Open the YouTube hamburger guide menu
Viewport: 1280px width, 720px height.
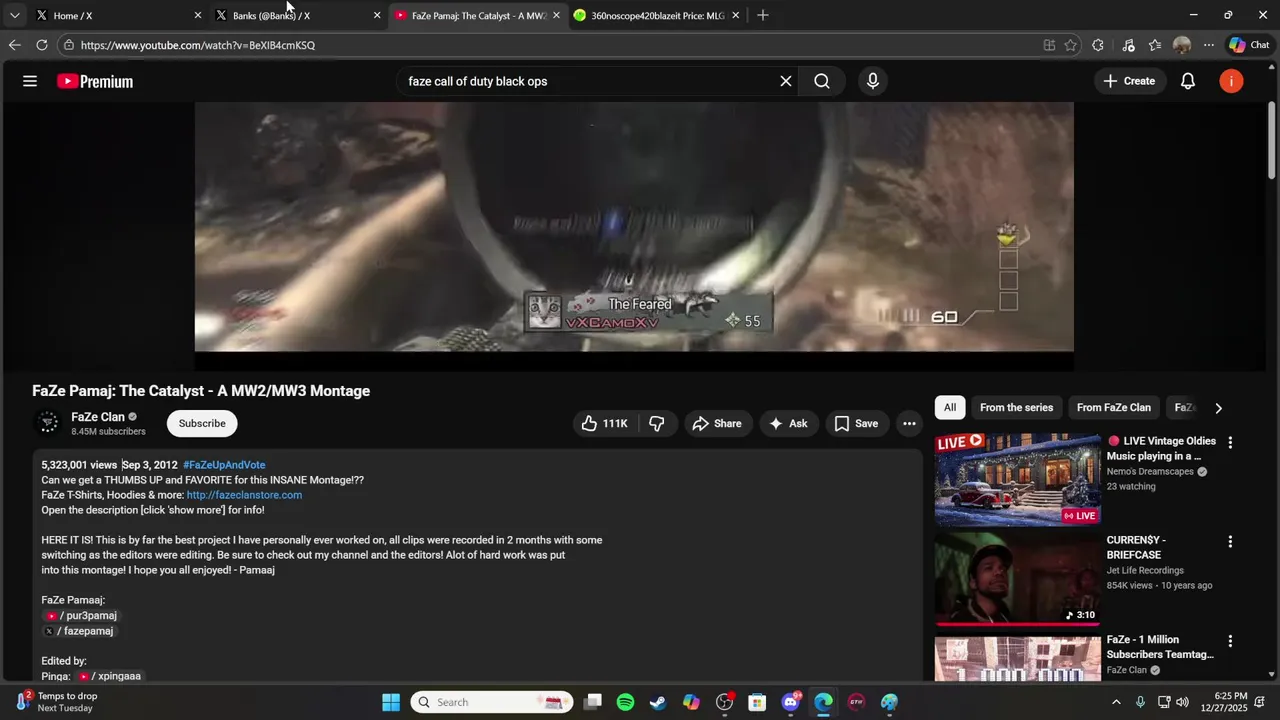(x=30, y=81)
